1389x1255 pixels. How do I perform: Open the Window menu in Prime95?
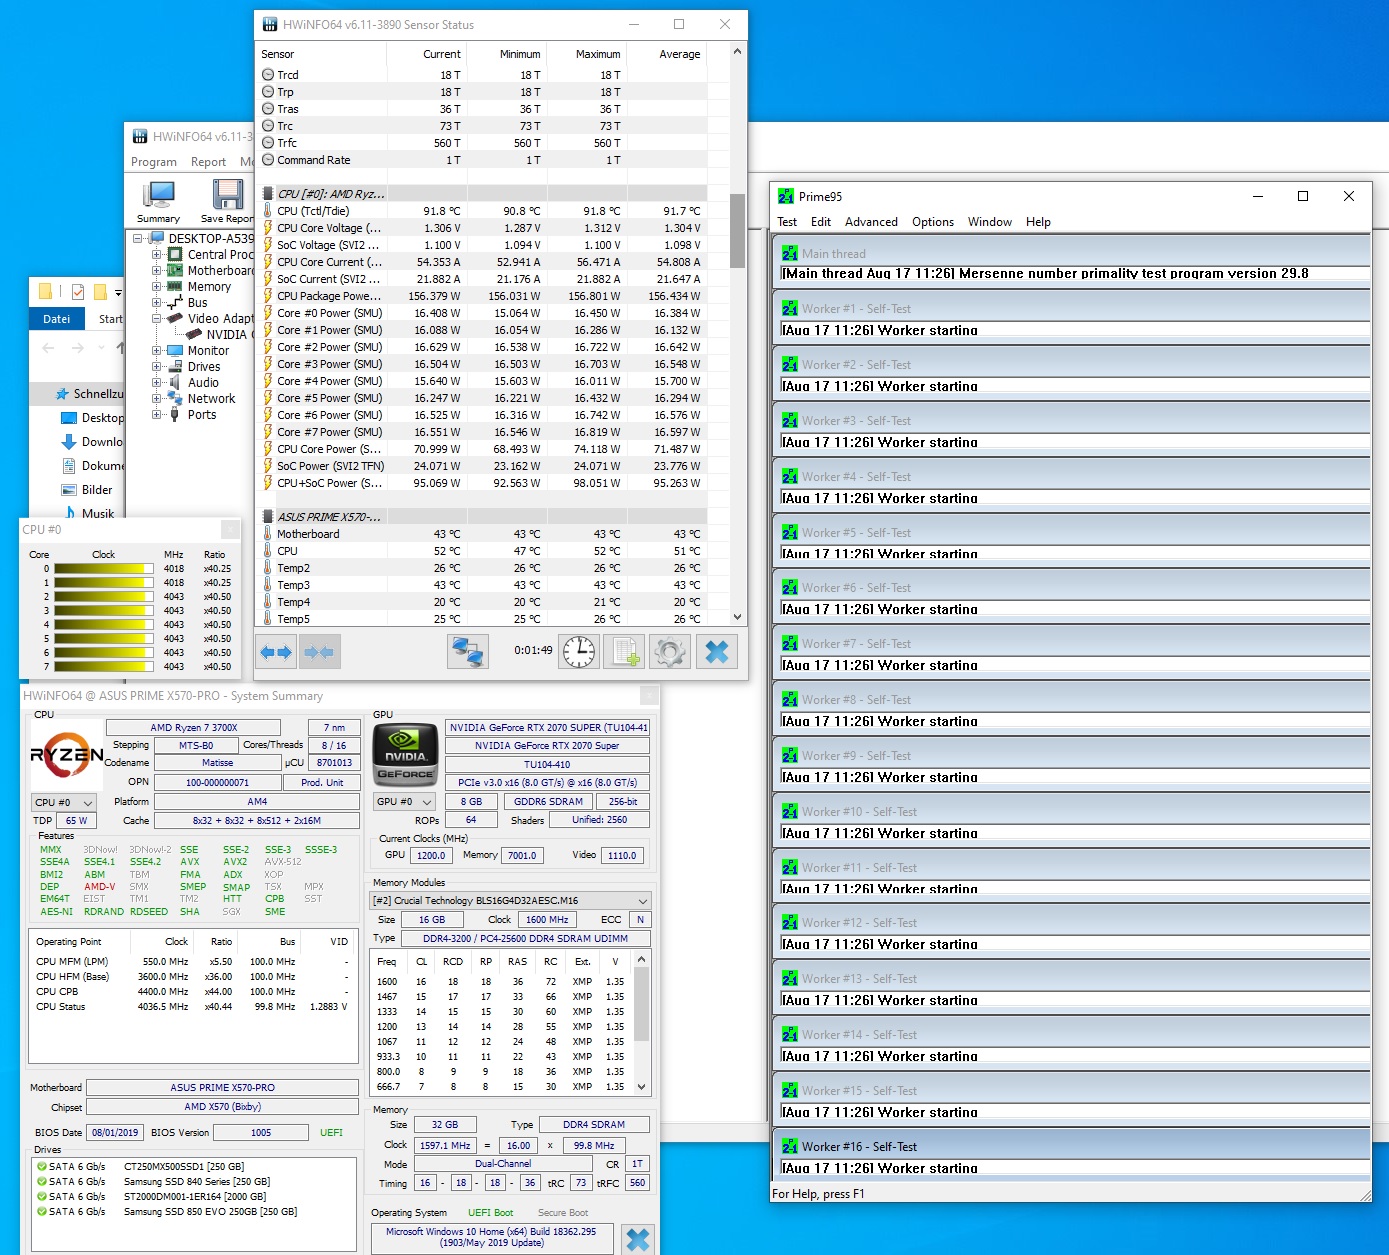tap(990, 222)
